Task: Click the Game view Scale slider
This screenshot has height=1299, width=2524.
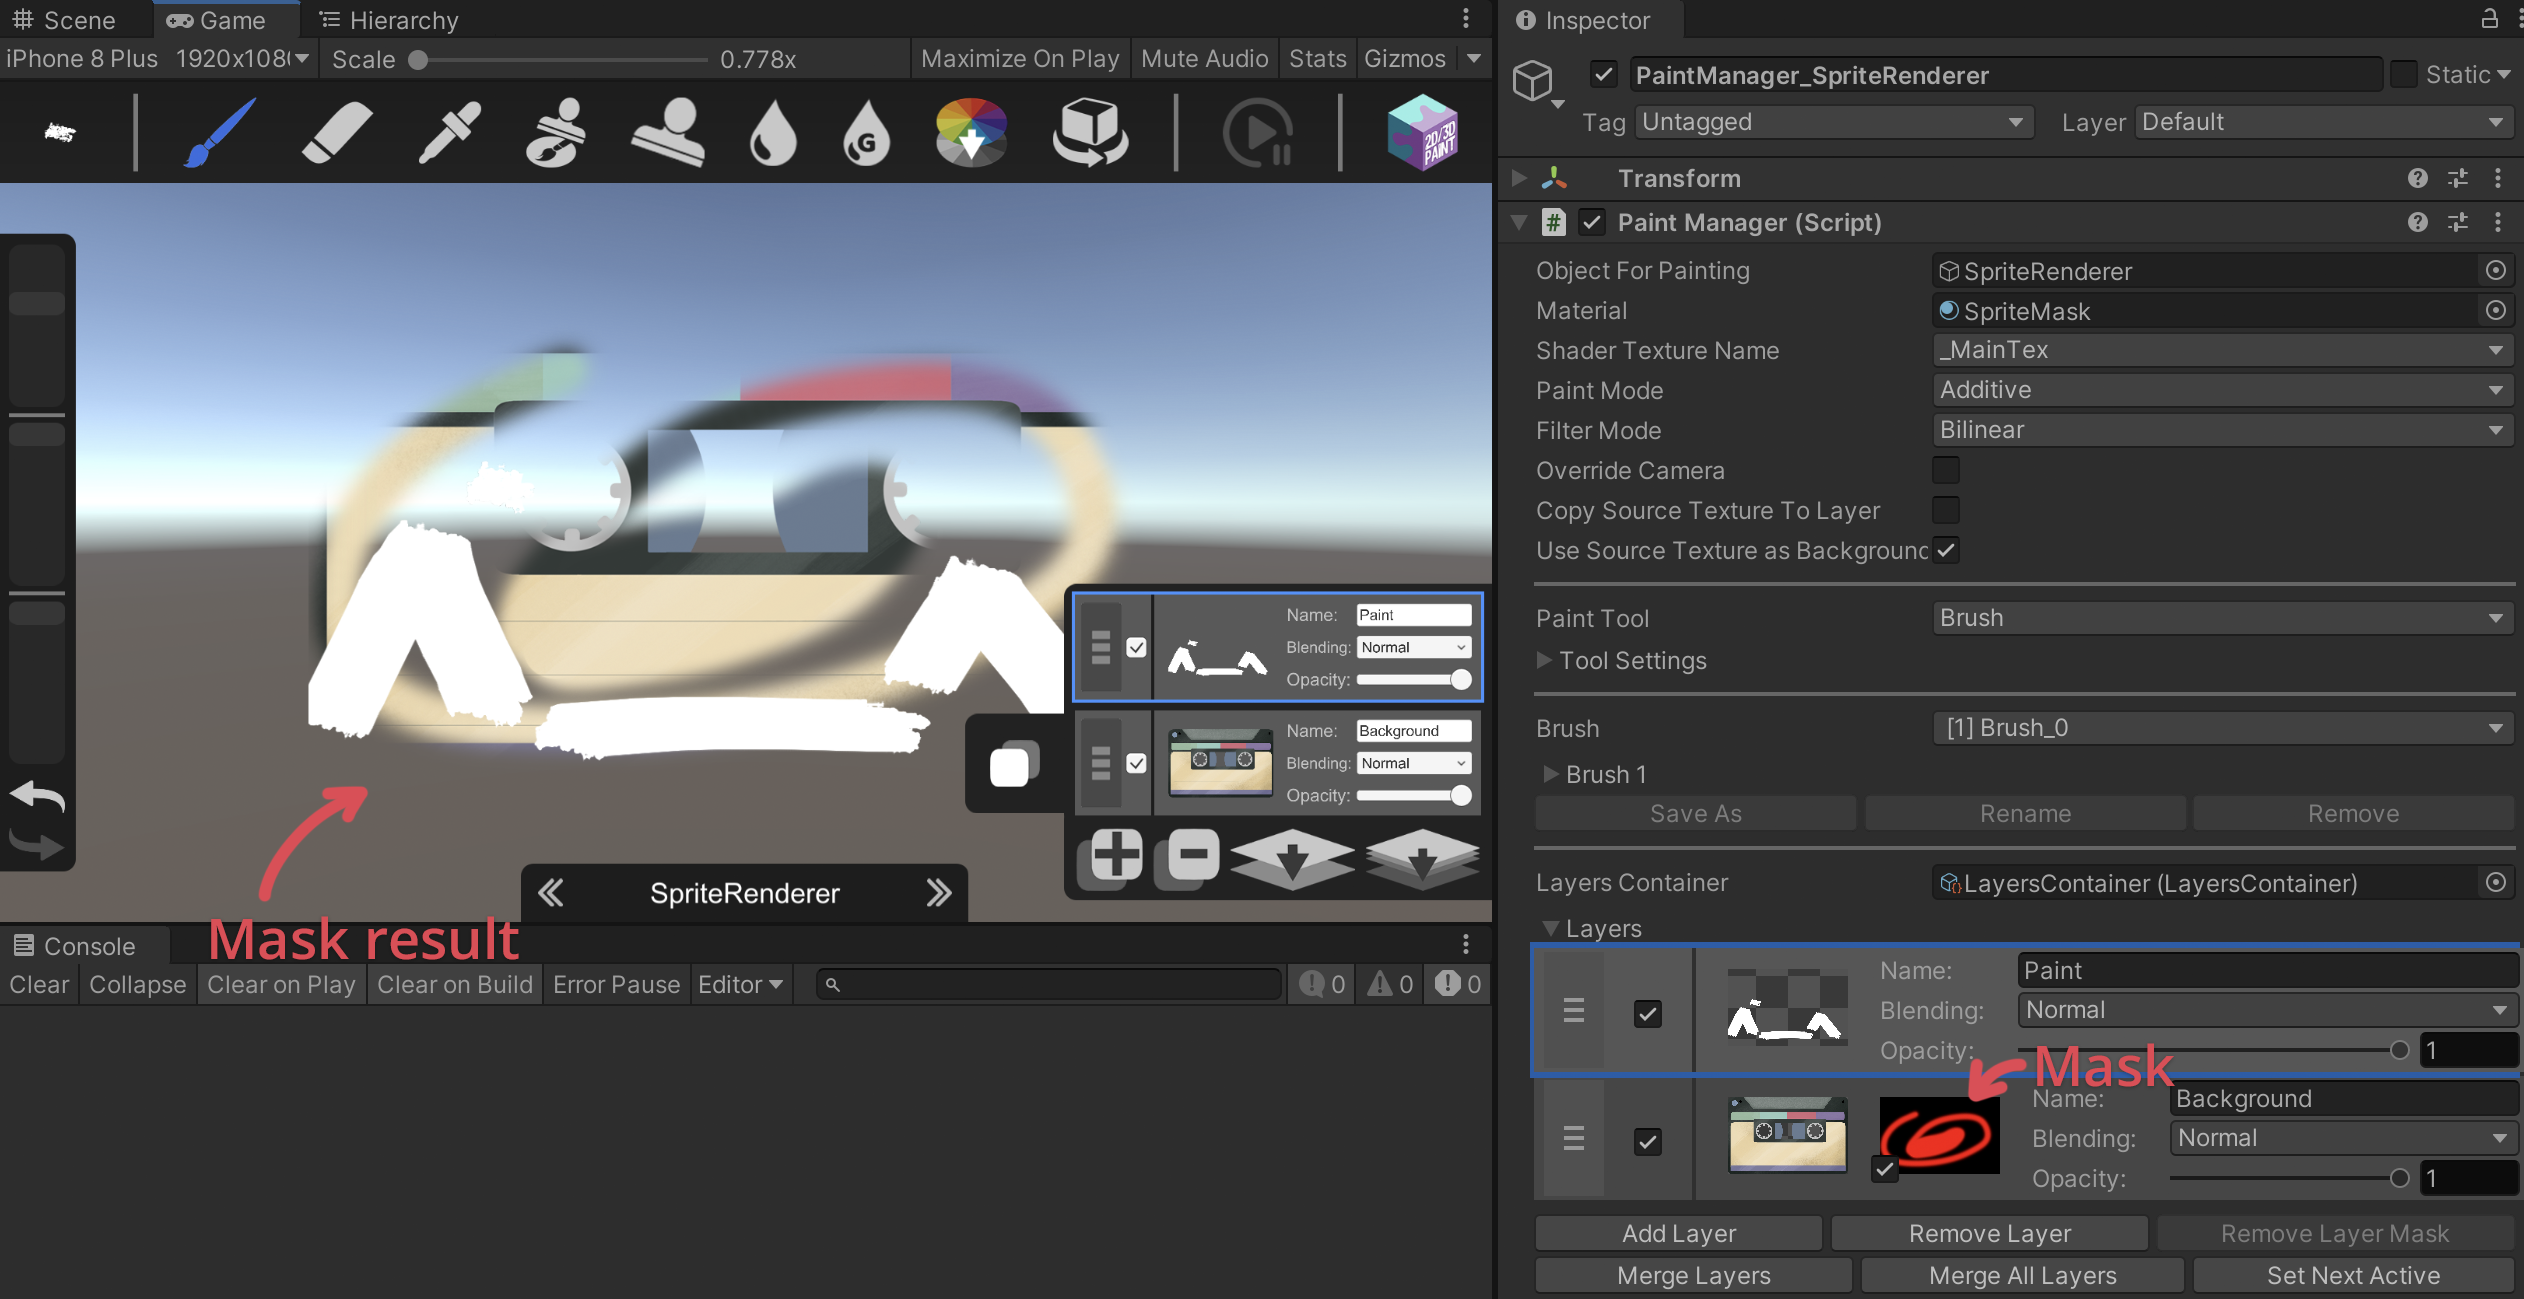Action: point(562,60)
